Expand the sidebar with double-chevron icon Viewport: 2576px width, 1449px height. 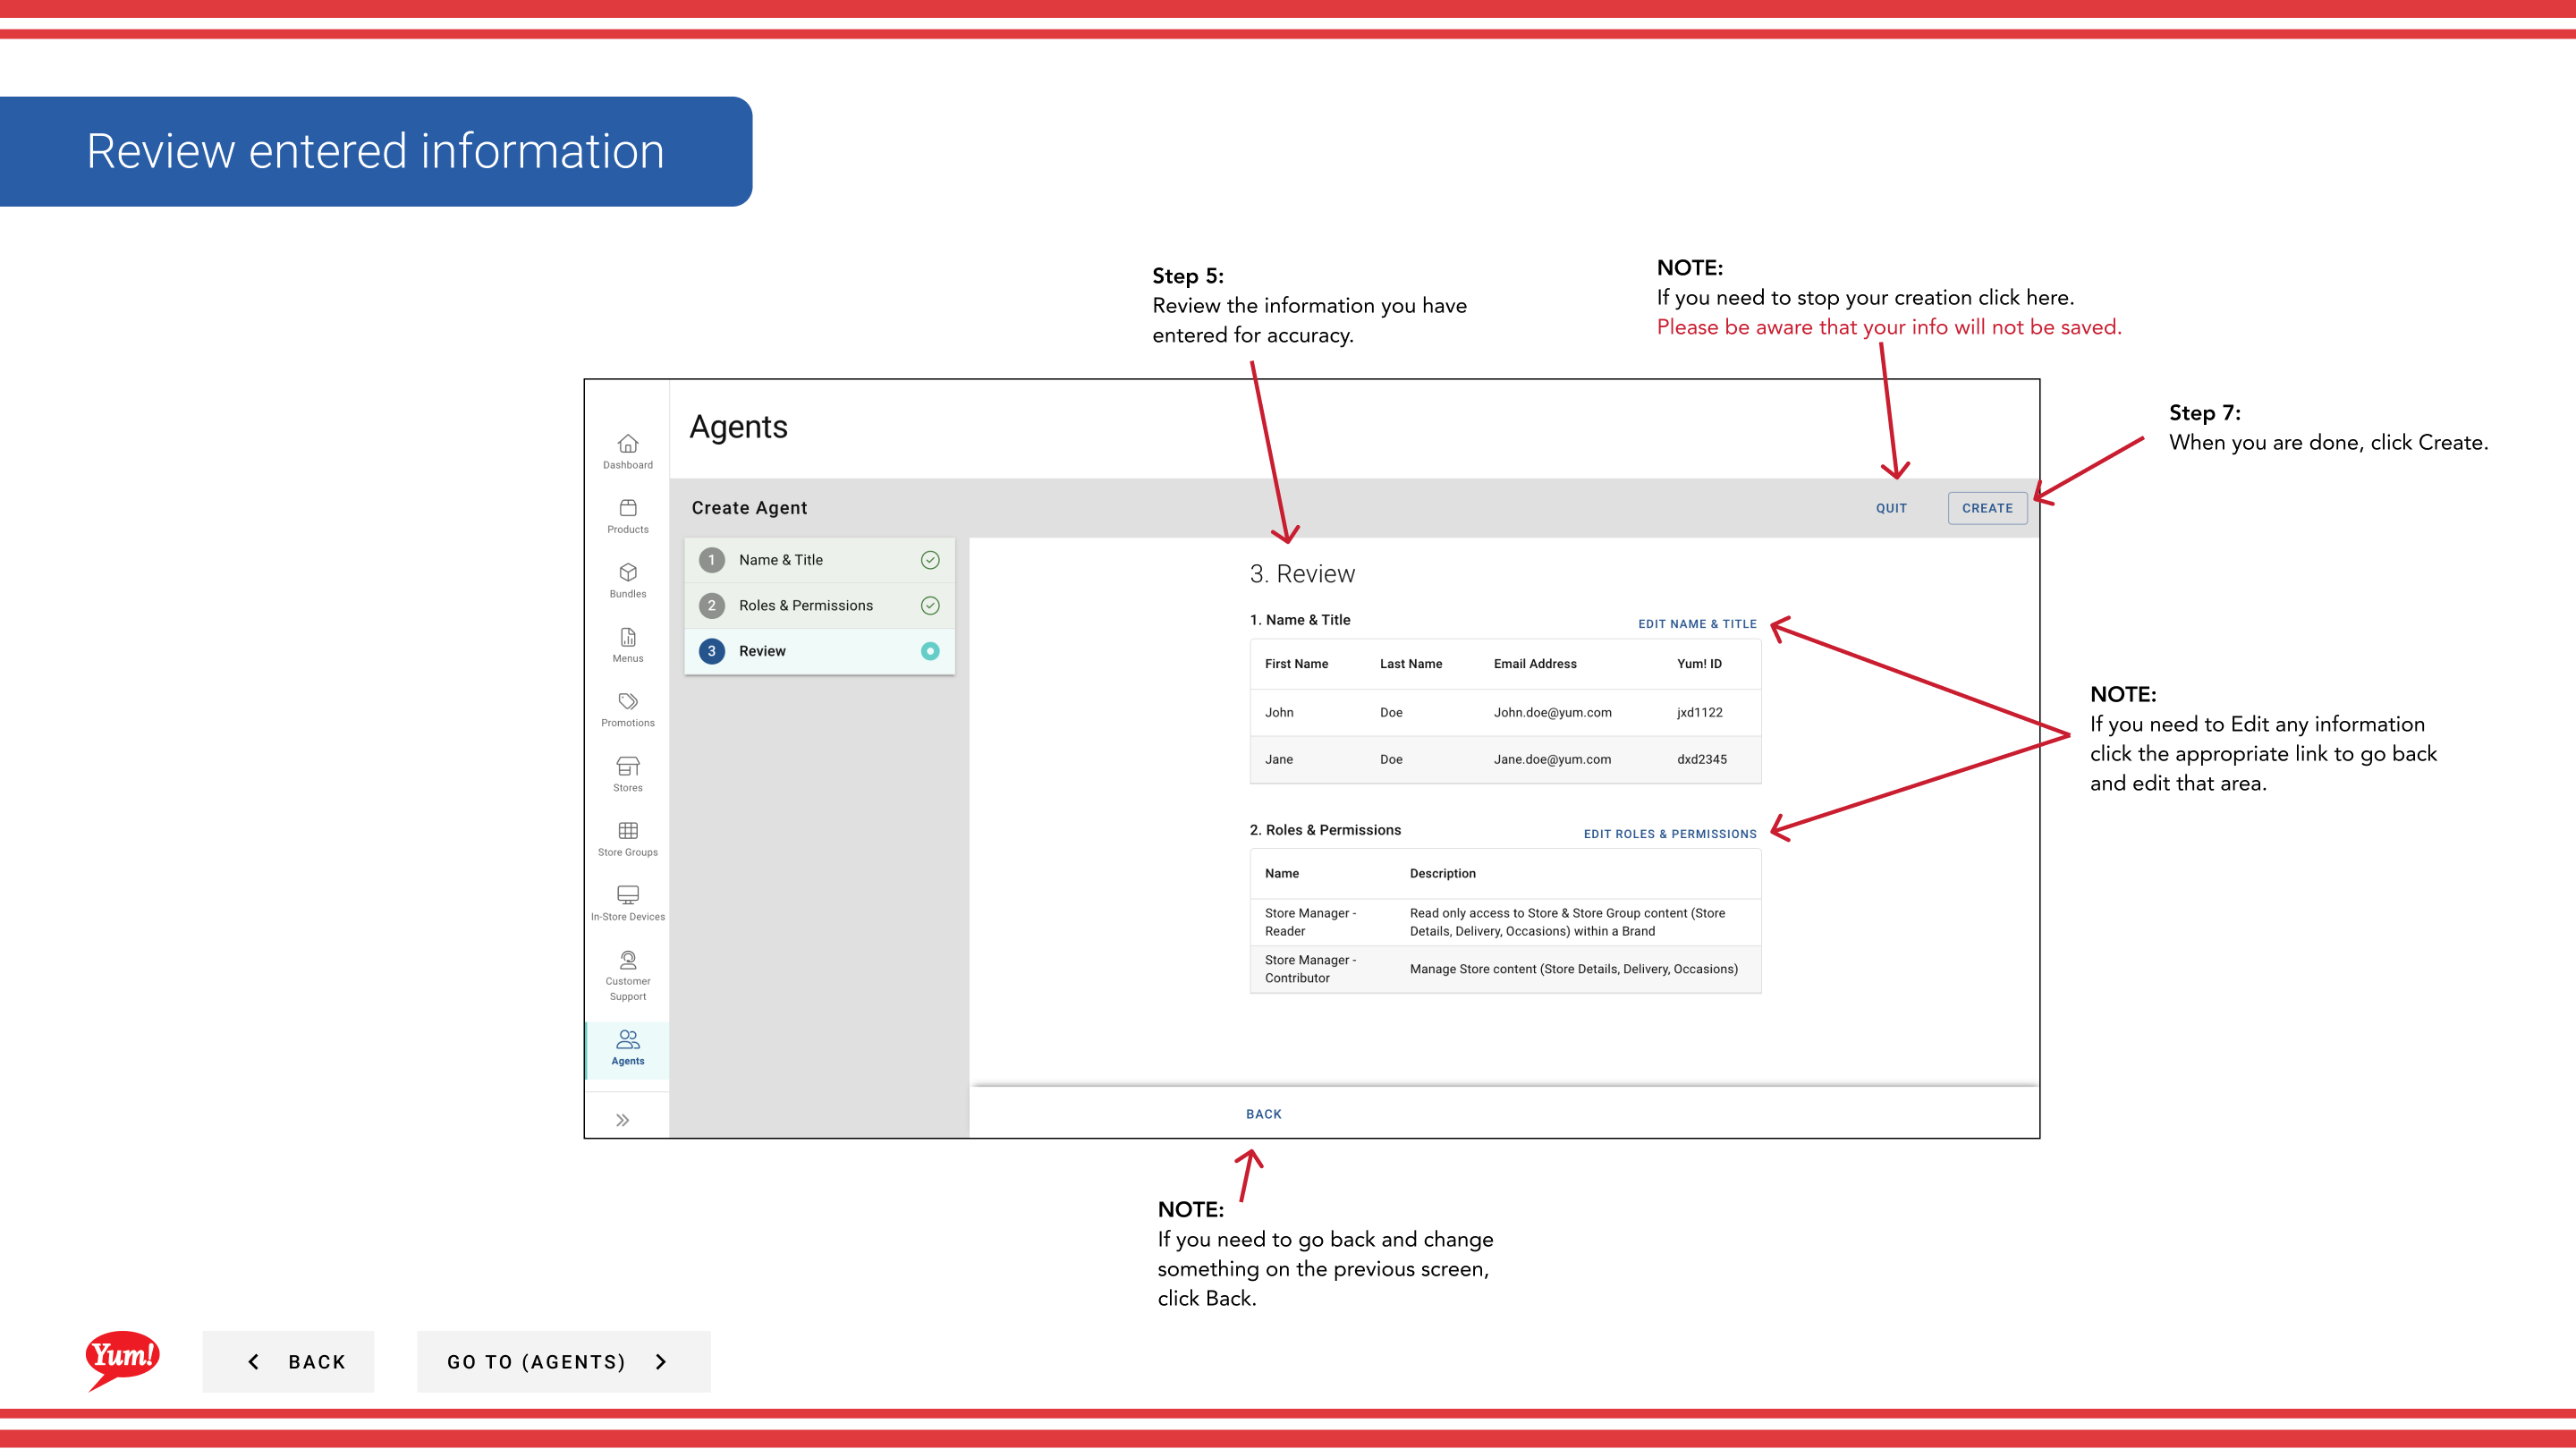(x=622, y=1120)
